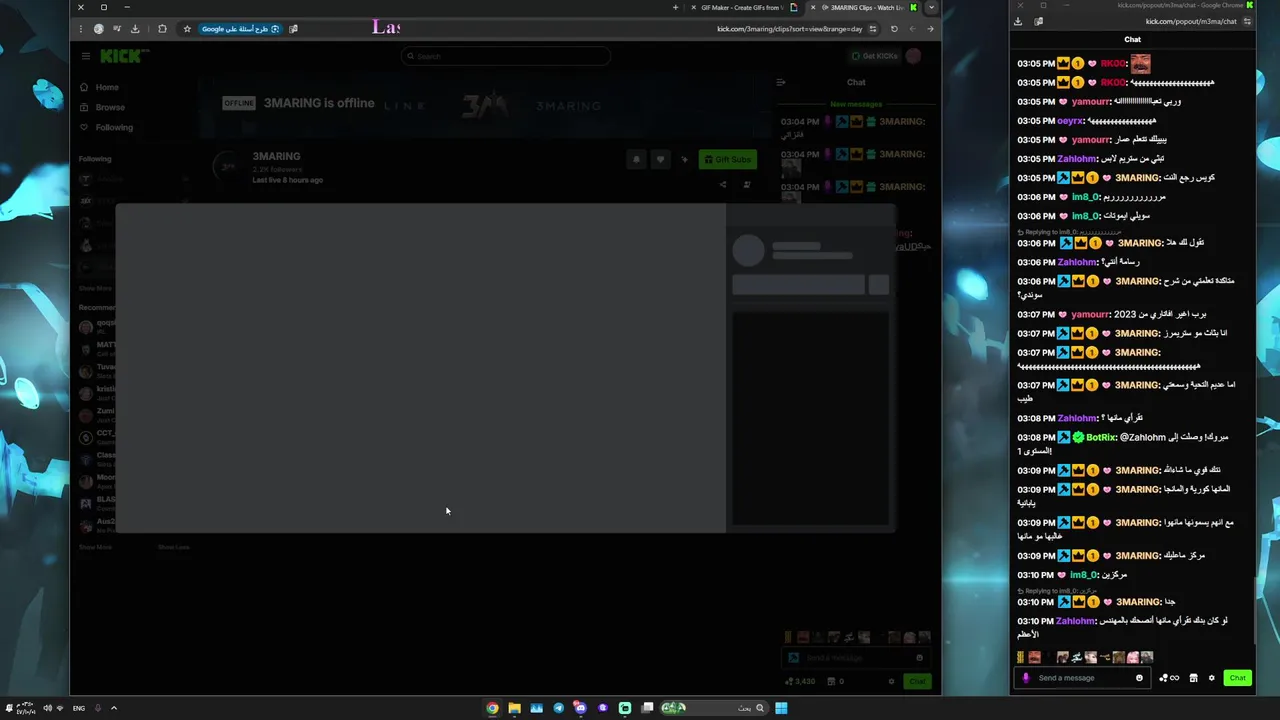Go to Browse in Kick sidebar

point(102,107)
